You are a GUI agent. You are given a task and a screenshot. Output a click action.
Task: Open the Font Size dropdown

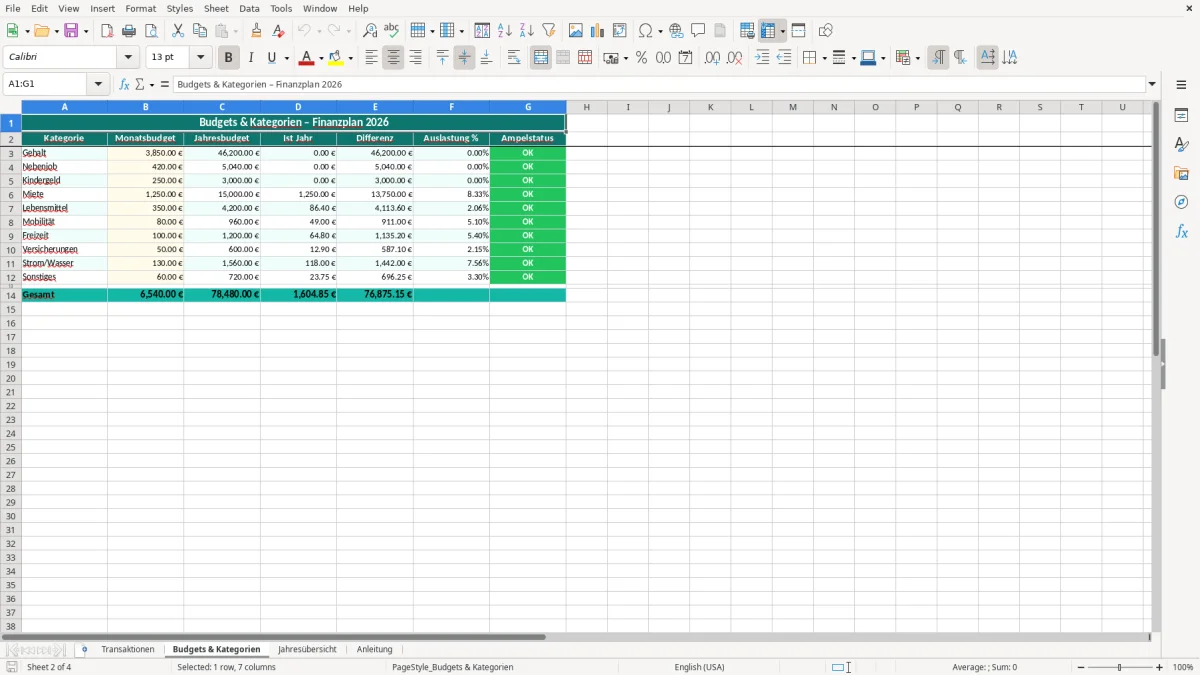point(201,58)
